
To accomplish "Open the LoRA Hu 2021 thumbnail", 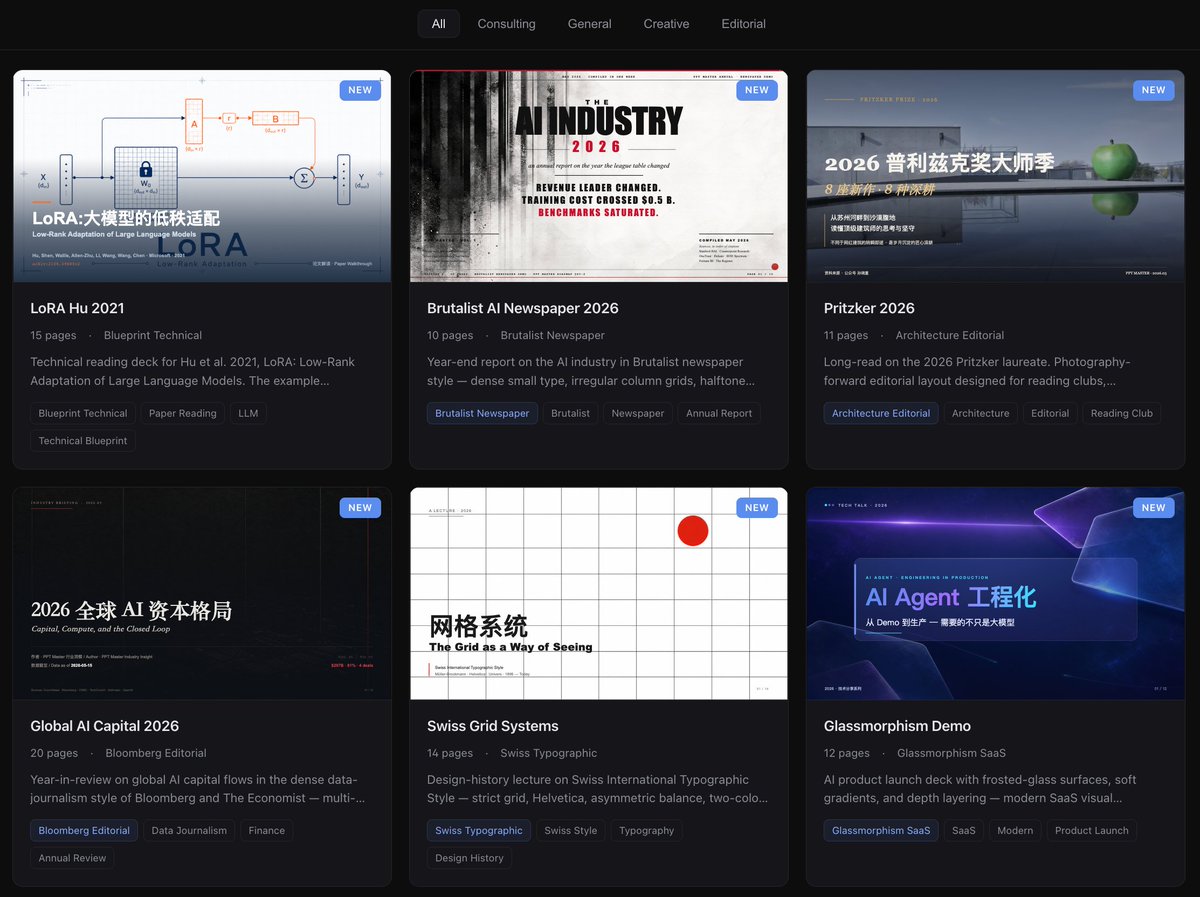I will 202,176.
